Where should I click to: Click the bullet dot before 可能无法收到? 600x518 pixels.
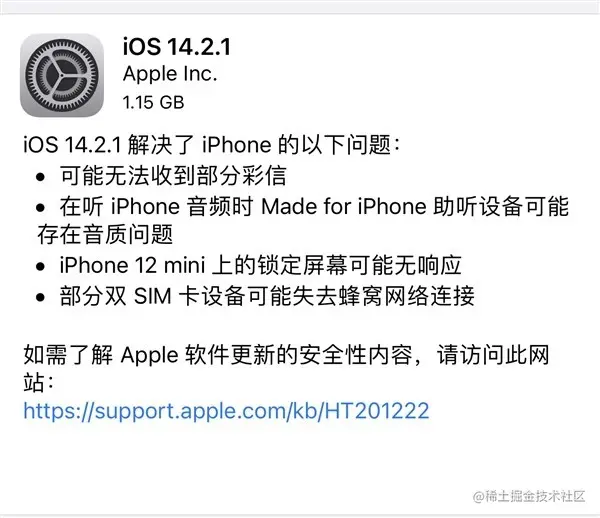[x=40, y=177]
